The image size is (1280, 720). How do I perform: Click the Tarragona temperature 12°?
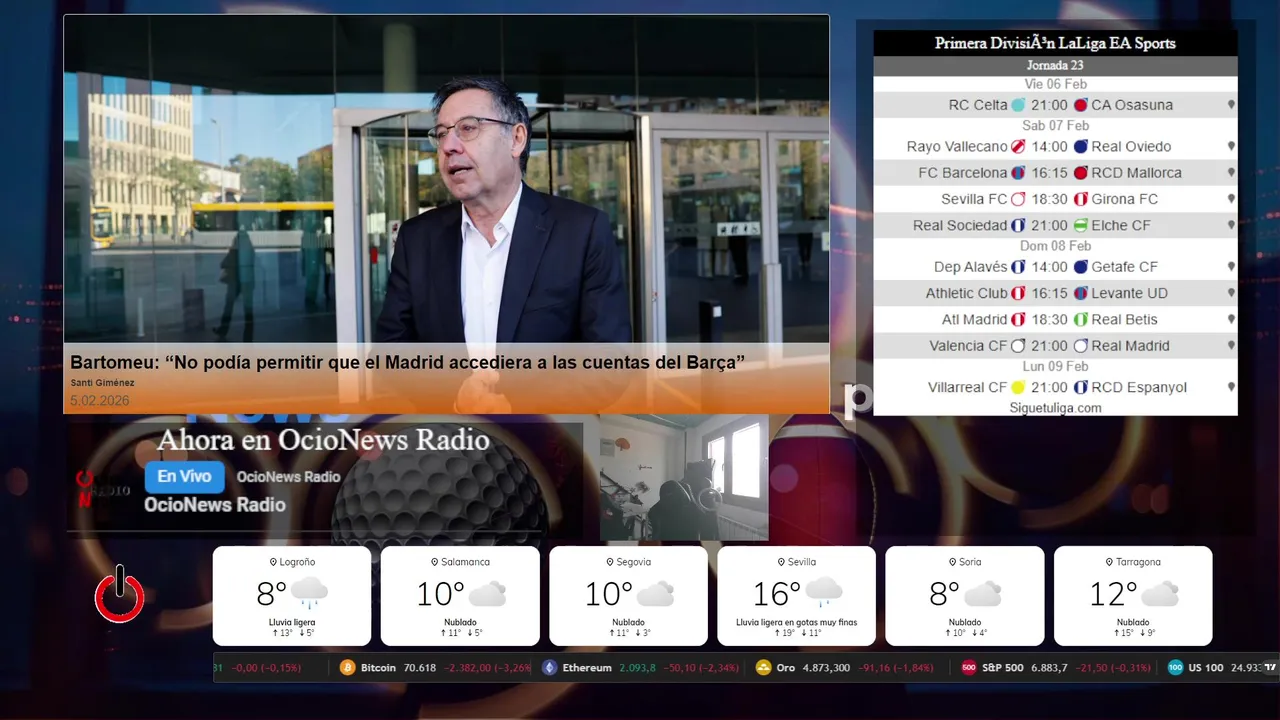1113,594
